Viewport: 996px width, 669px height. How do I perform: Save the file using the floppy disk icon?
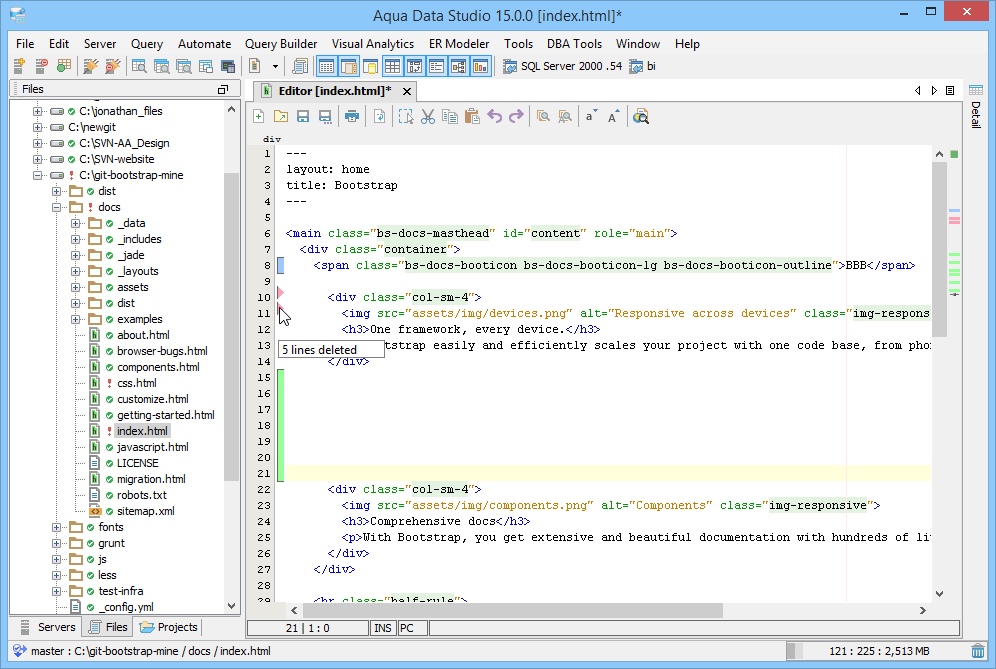303,116
